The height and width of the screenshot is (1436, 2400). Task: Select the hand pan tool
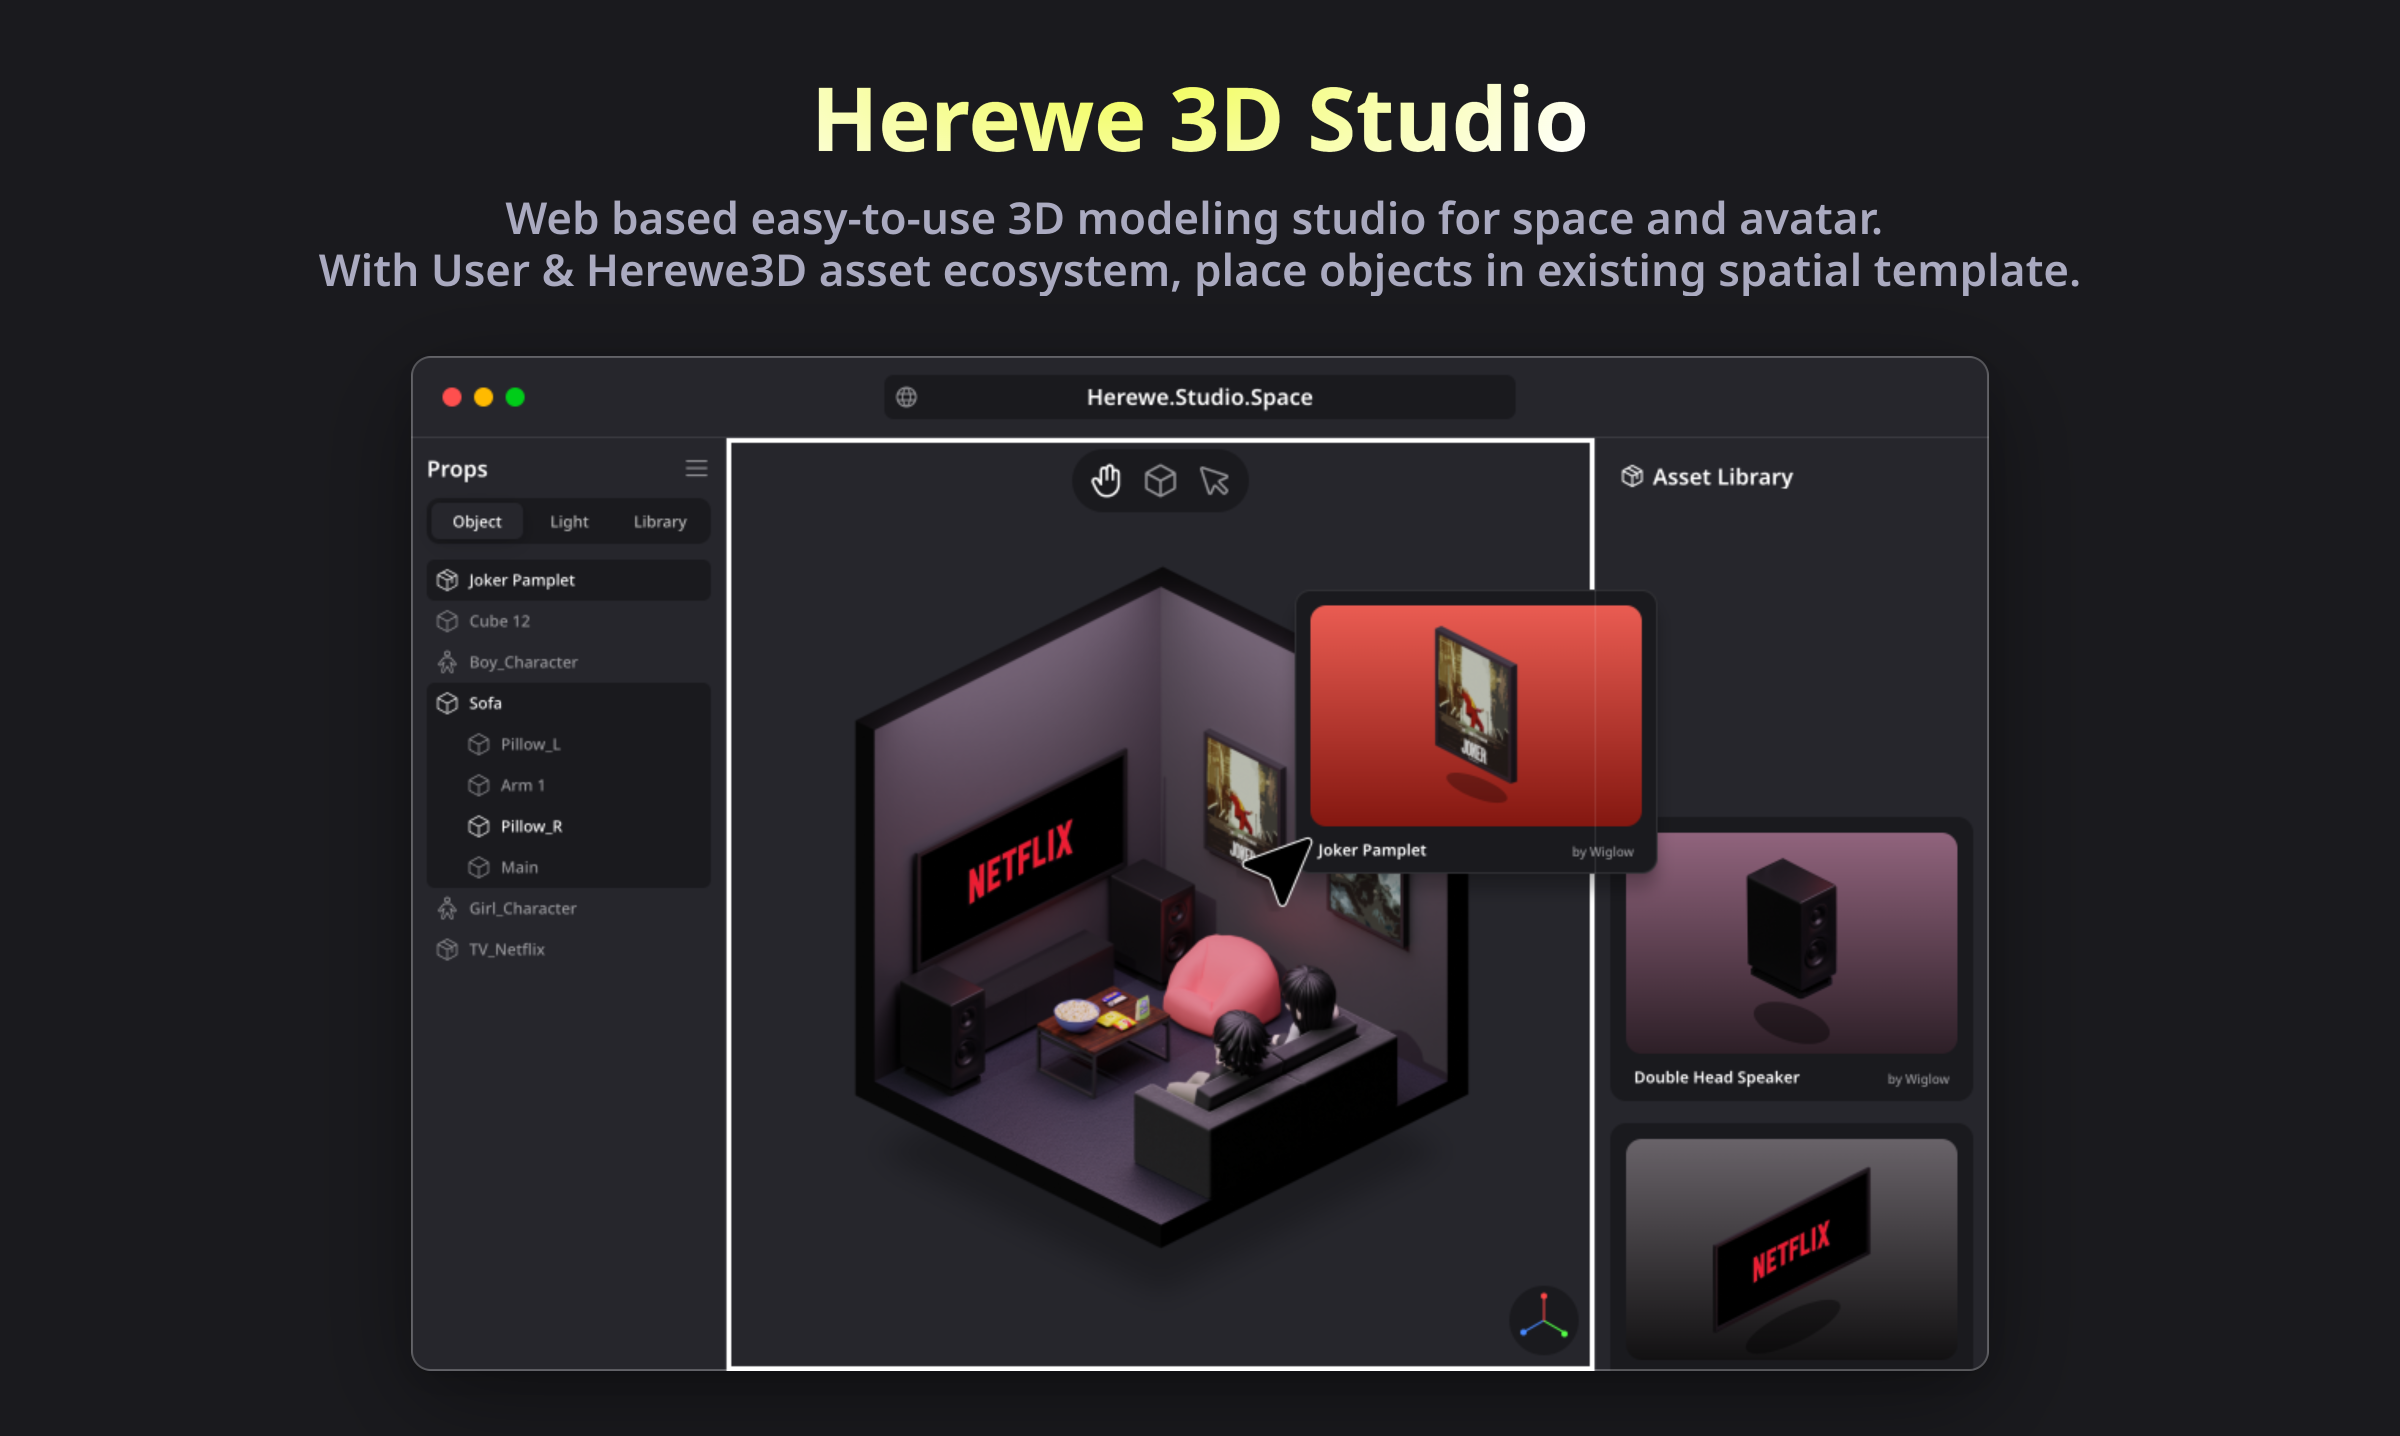(x=1106, y=481)
